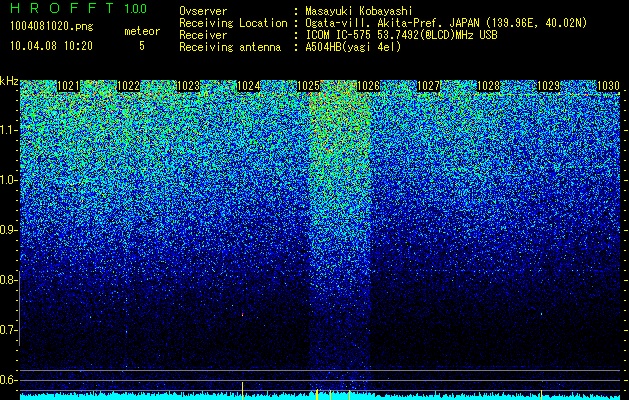Select the A504HB(yagi 4el) antenna value
This screenshot has height=400, width=629.
point(353,47)
